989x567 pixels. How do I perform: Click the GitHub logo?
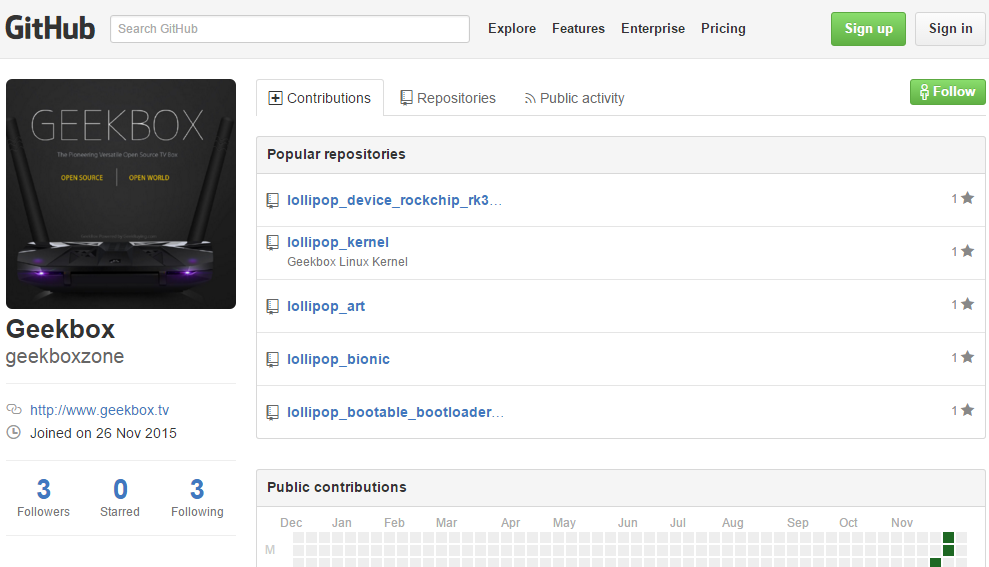tap(50, 28)
